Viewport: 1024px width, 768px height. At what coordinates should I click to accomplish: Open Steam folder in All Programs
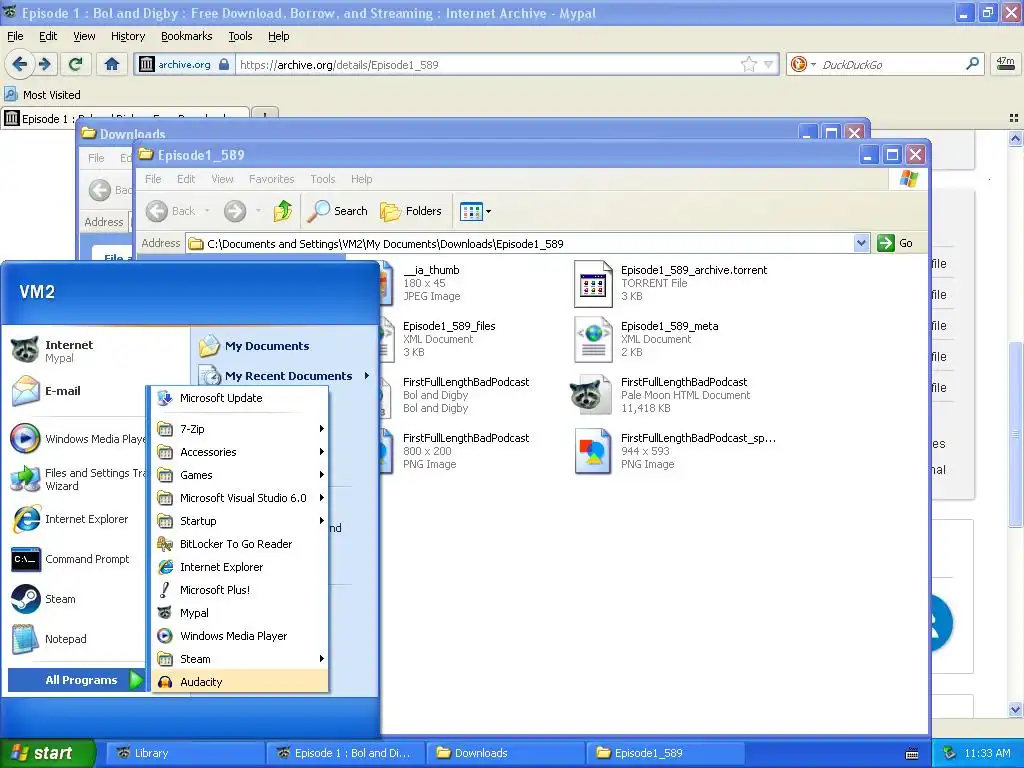click(240, 658)
